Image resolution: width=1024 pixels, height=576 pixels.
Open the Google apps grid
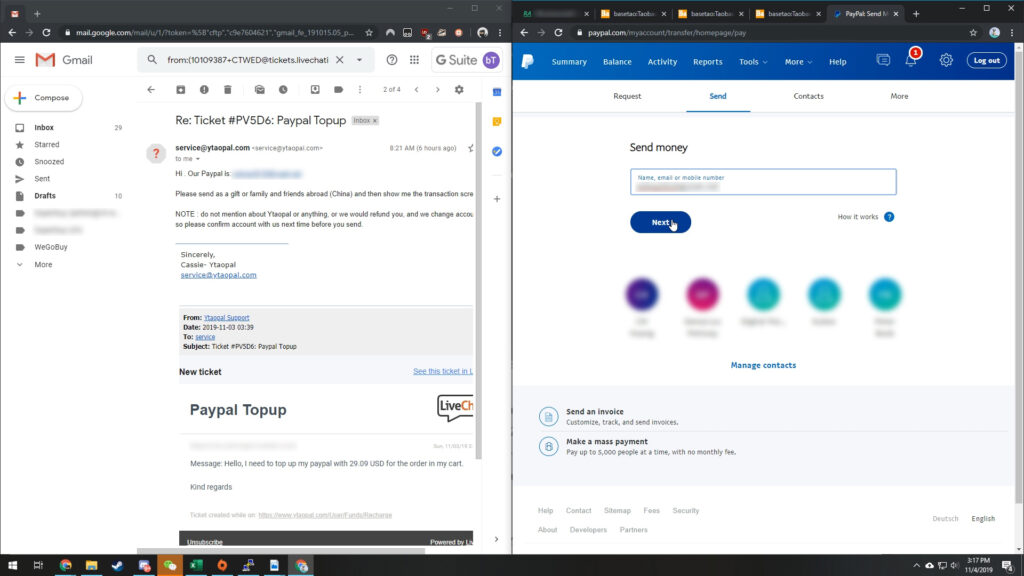coord(414,60)
